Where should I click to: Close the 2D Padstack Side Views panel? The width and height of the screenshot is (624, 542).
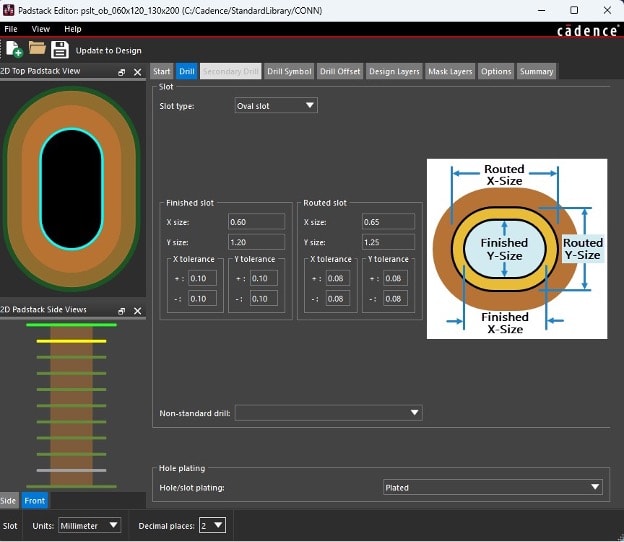click(137, 311)
